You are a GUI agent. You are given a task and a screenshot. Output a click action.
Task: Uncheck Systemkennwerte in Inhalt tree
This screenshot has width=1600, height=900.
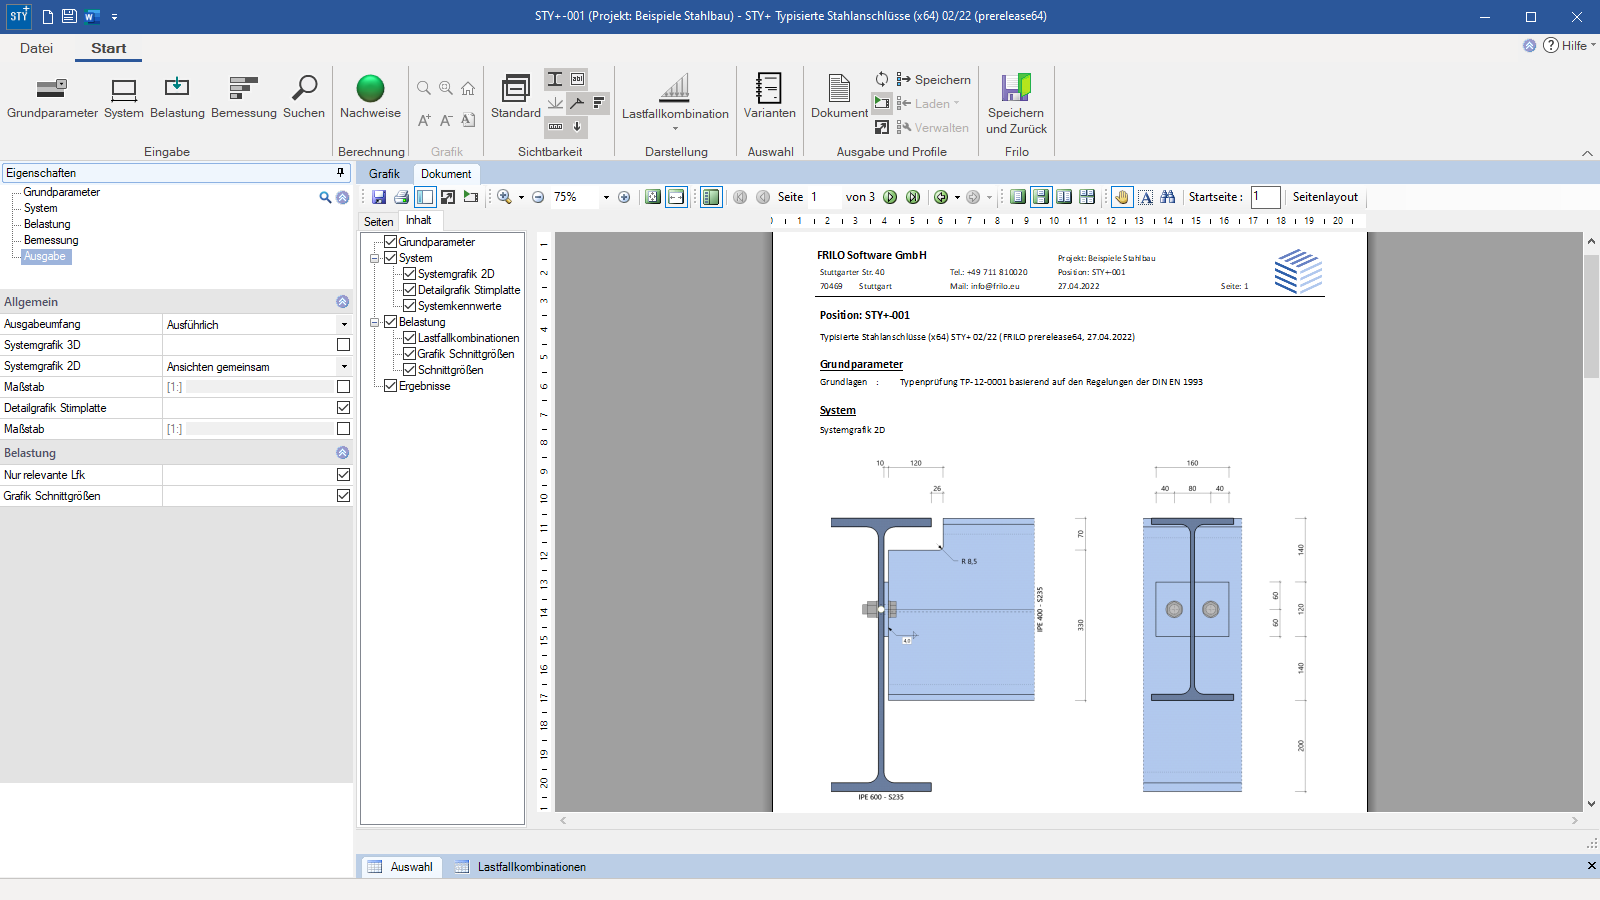(409, 306)
